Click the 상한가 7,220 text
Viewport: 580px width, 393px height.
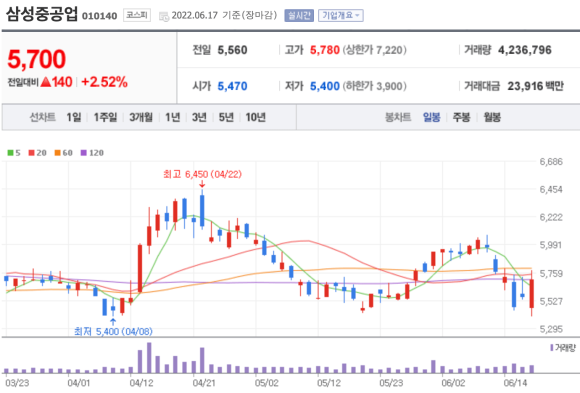[x=374, y=50]
